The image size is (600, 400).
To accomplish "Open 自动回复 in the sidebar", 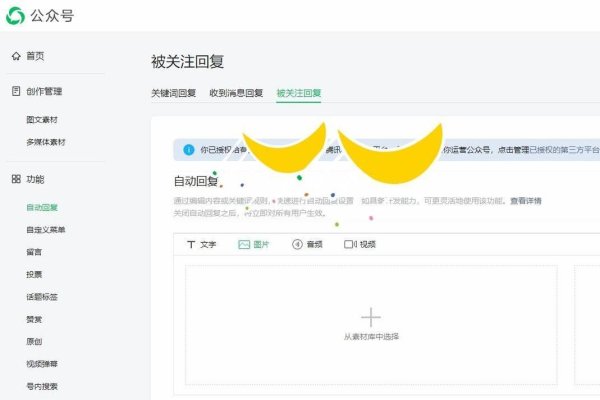I will point(42,207).
